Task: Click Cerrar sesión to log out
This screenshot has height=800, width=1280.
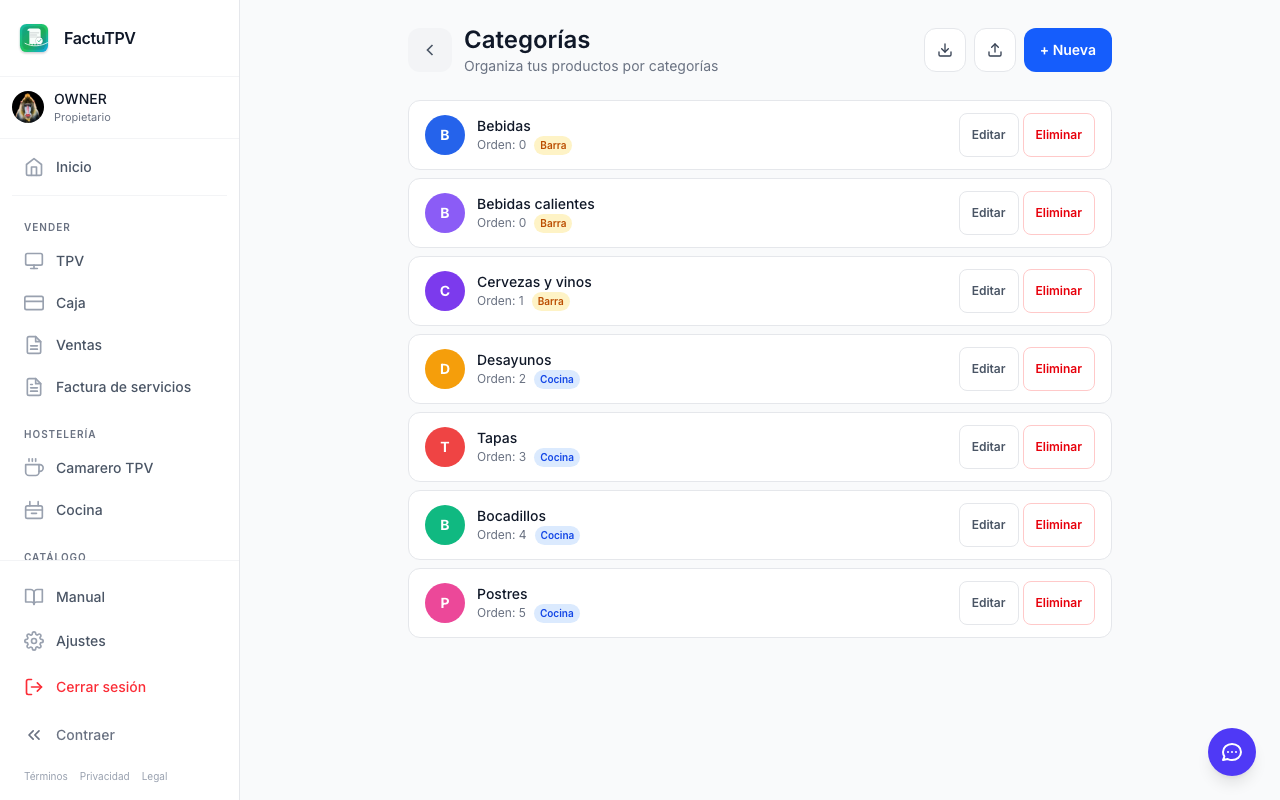Action: [120, 687]
